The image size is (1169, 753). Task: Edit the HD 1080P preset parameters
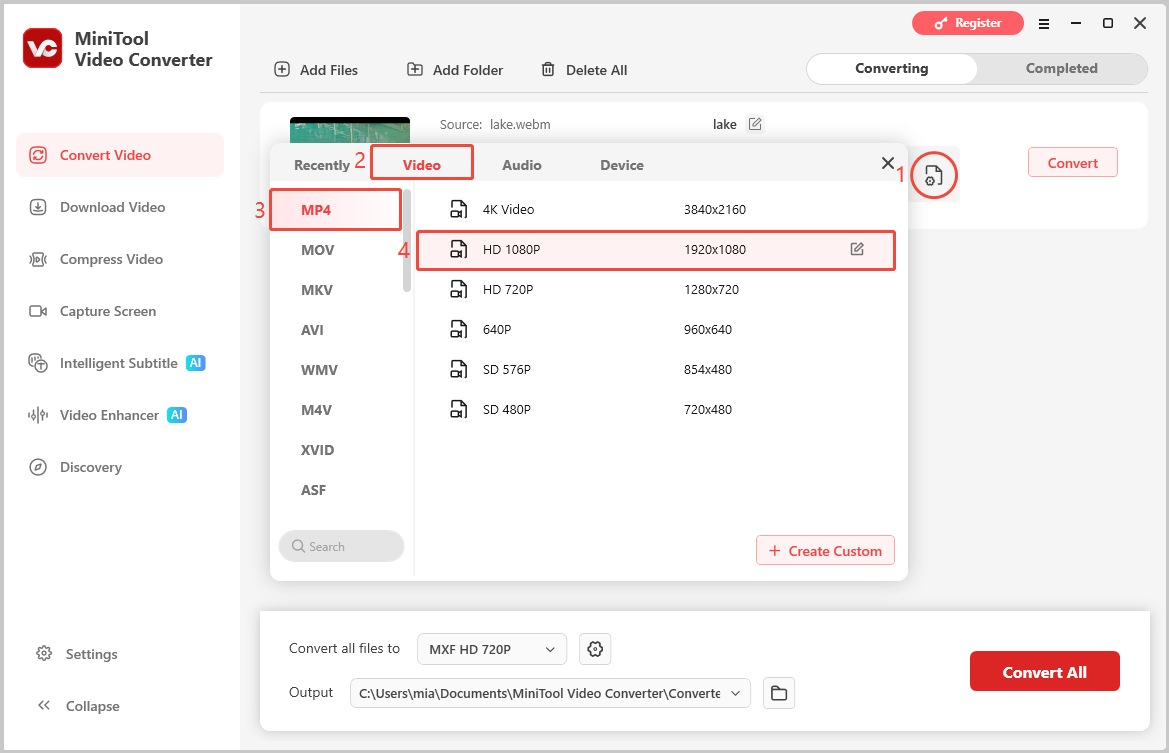[857, 249]
